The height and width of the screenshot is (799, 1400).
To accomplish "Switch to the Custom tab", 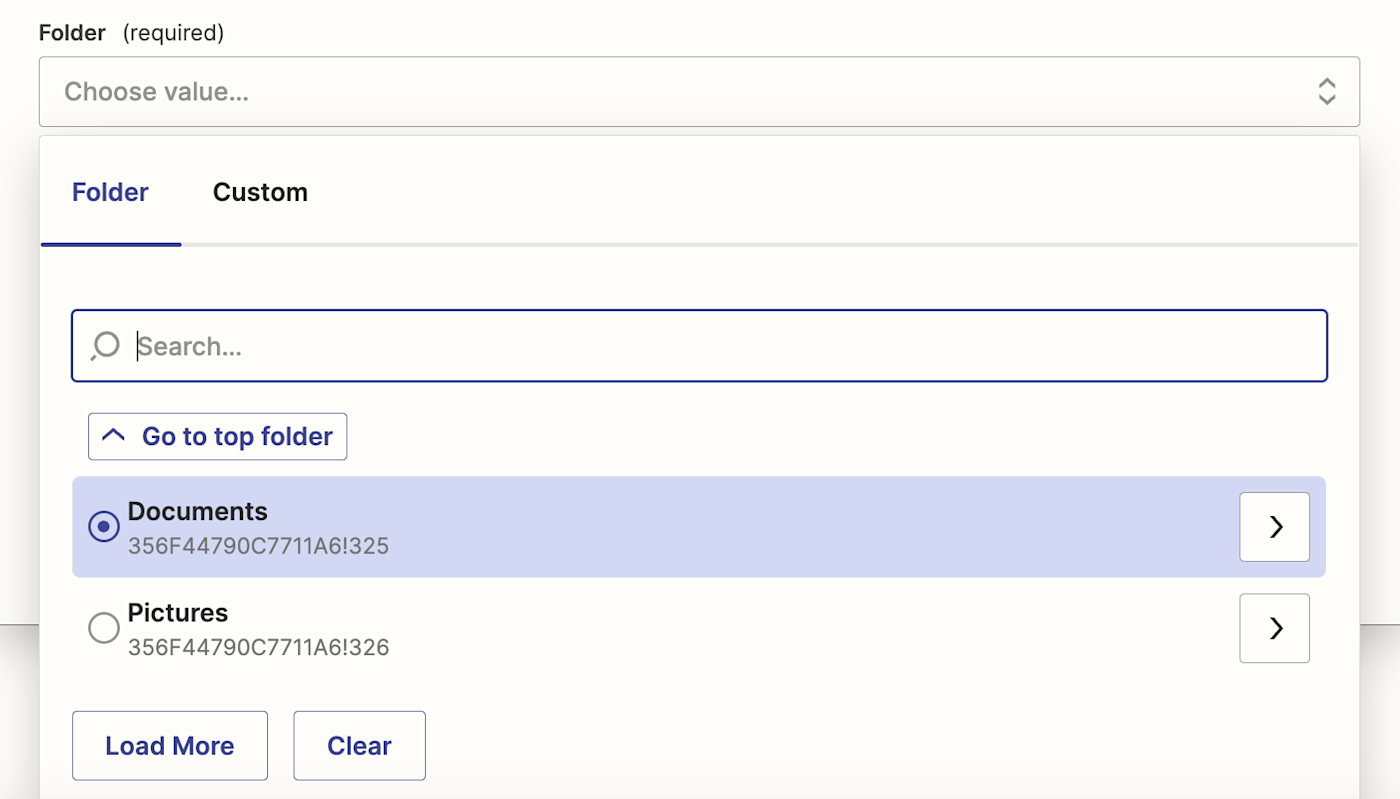I will point(260,192).
